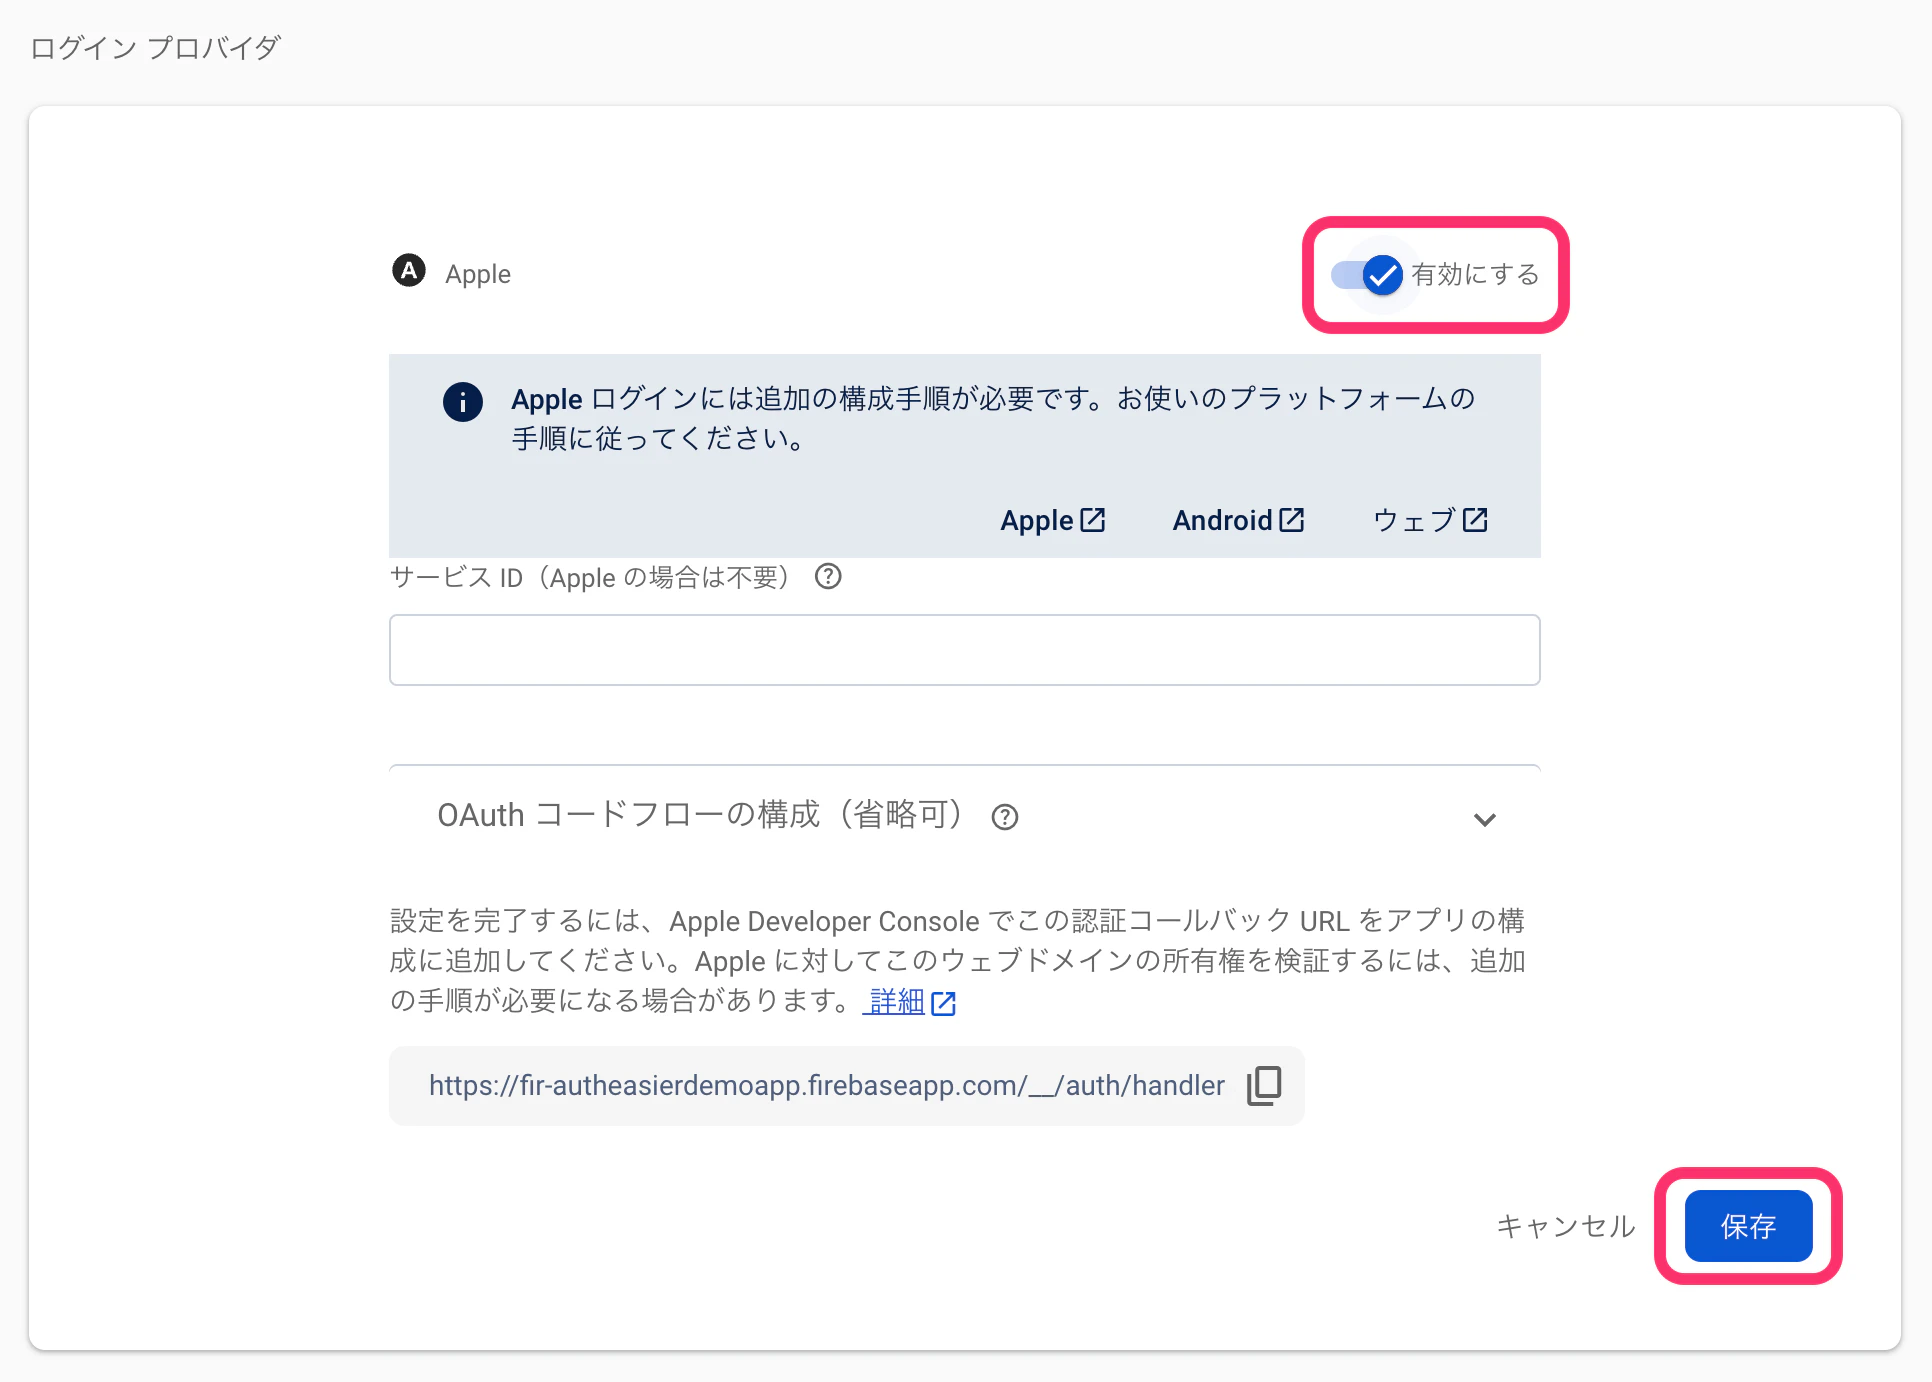Click the ログイン プロバイダ heading
The width and height of the screenshot is (1932, 1382).
pyautogui.click(x=155, y=48)
